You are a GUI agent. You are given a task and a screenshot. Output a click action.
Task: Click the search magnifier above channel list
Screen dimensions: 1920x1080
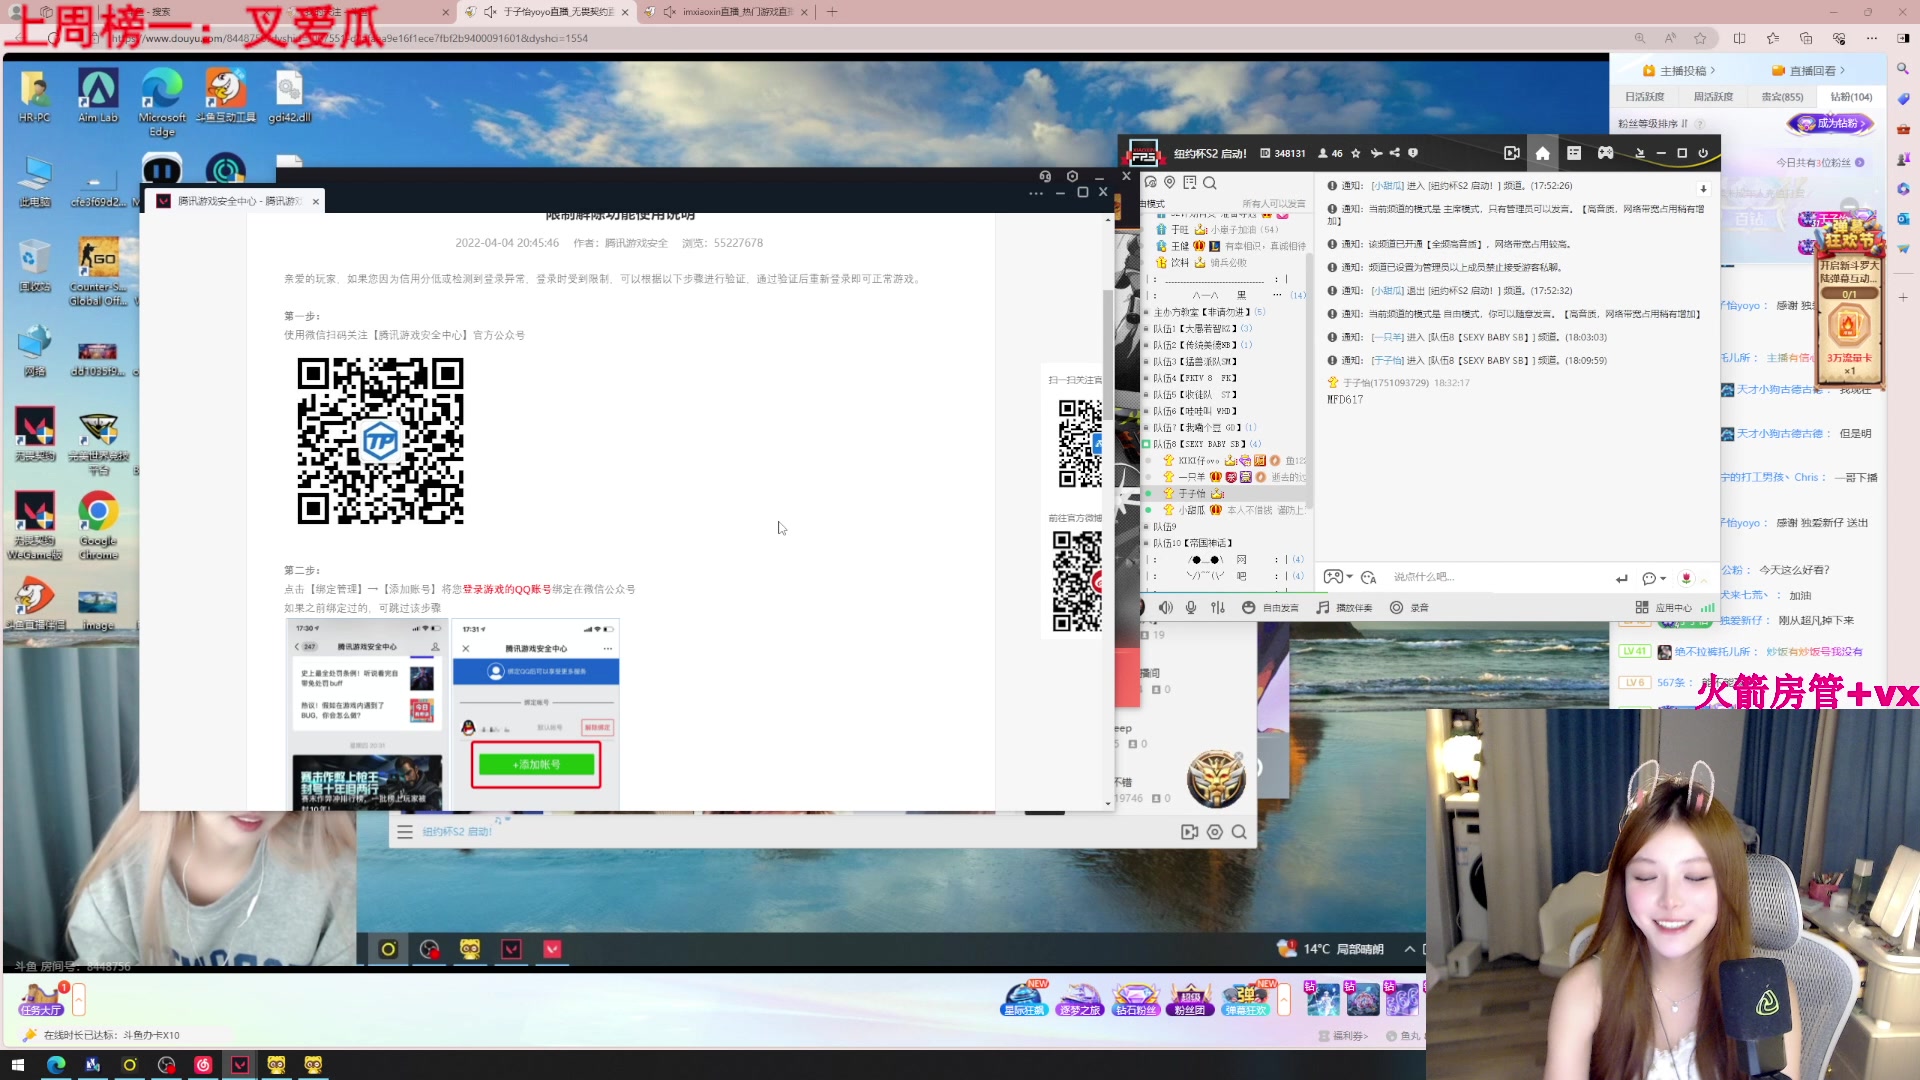coord(1210,183)
